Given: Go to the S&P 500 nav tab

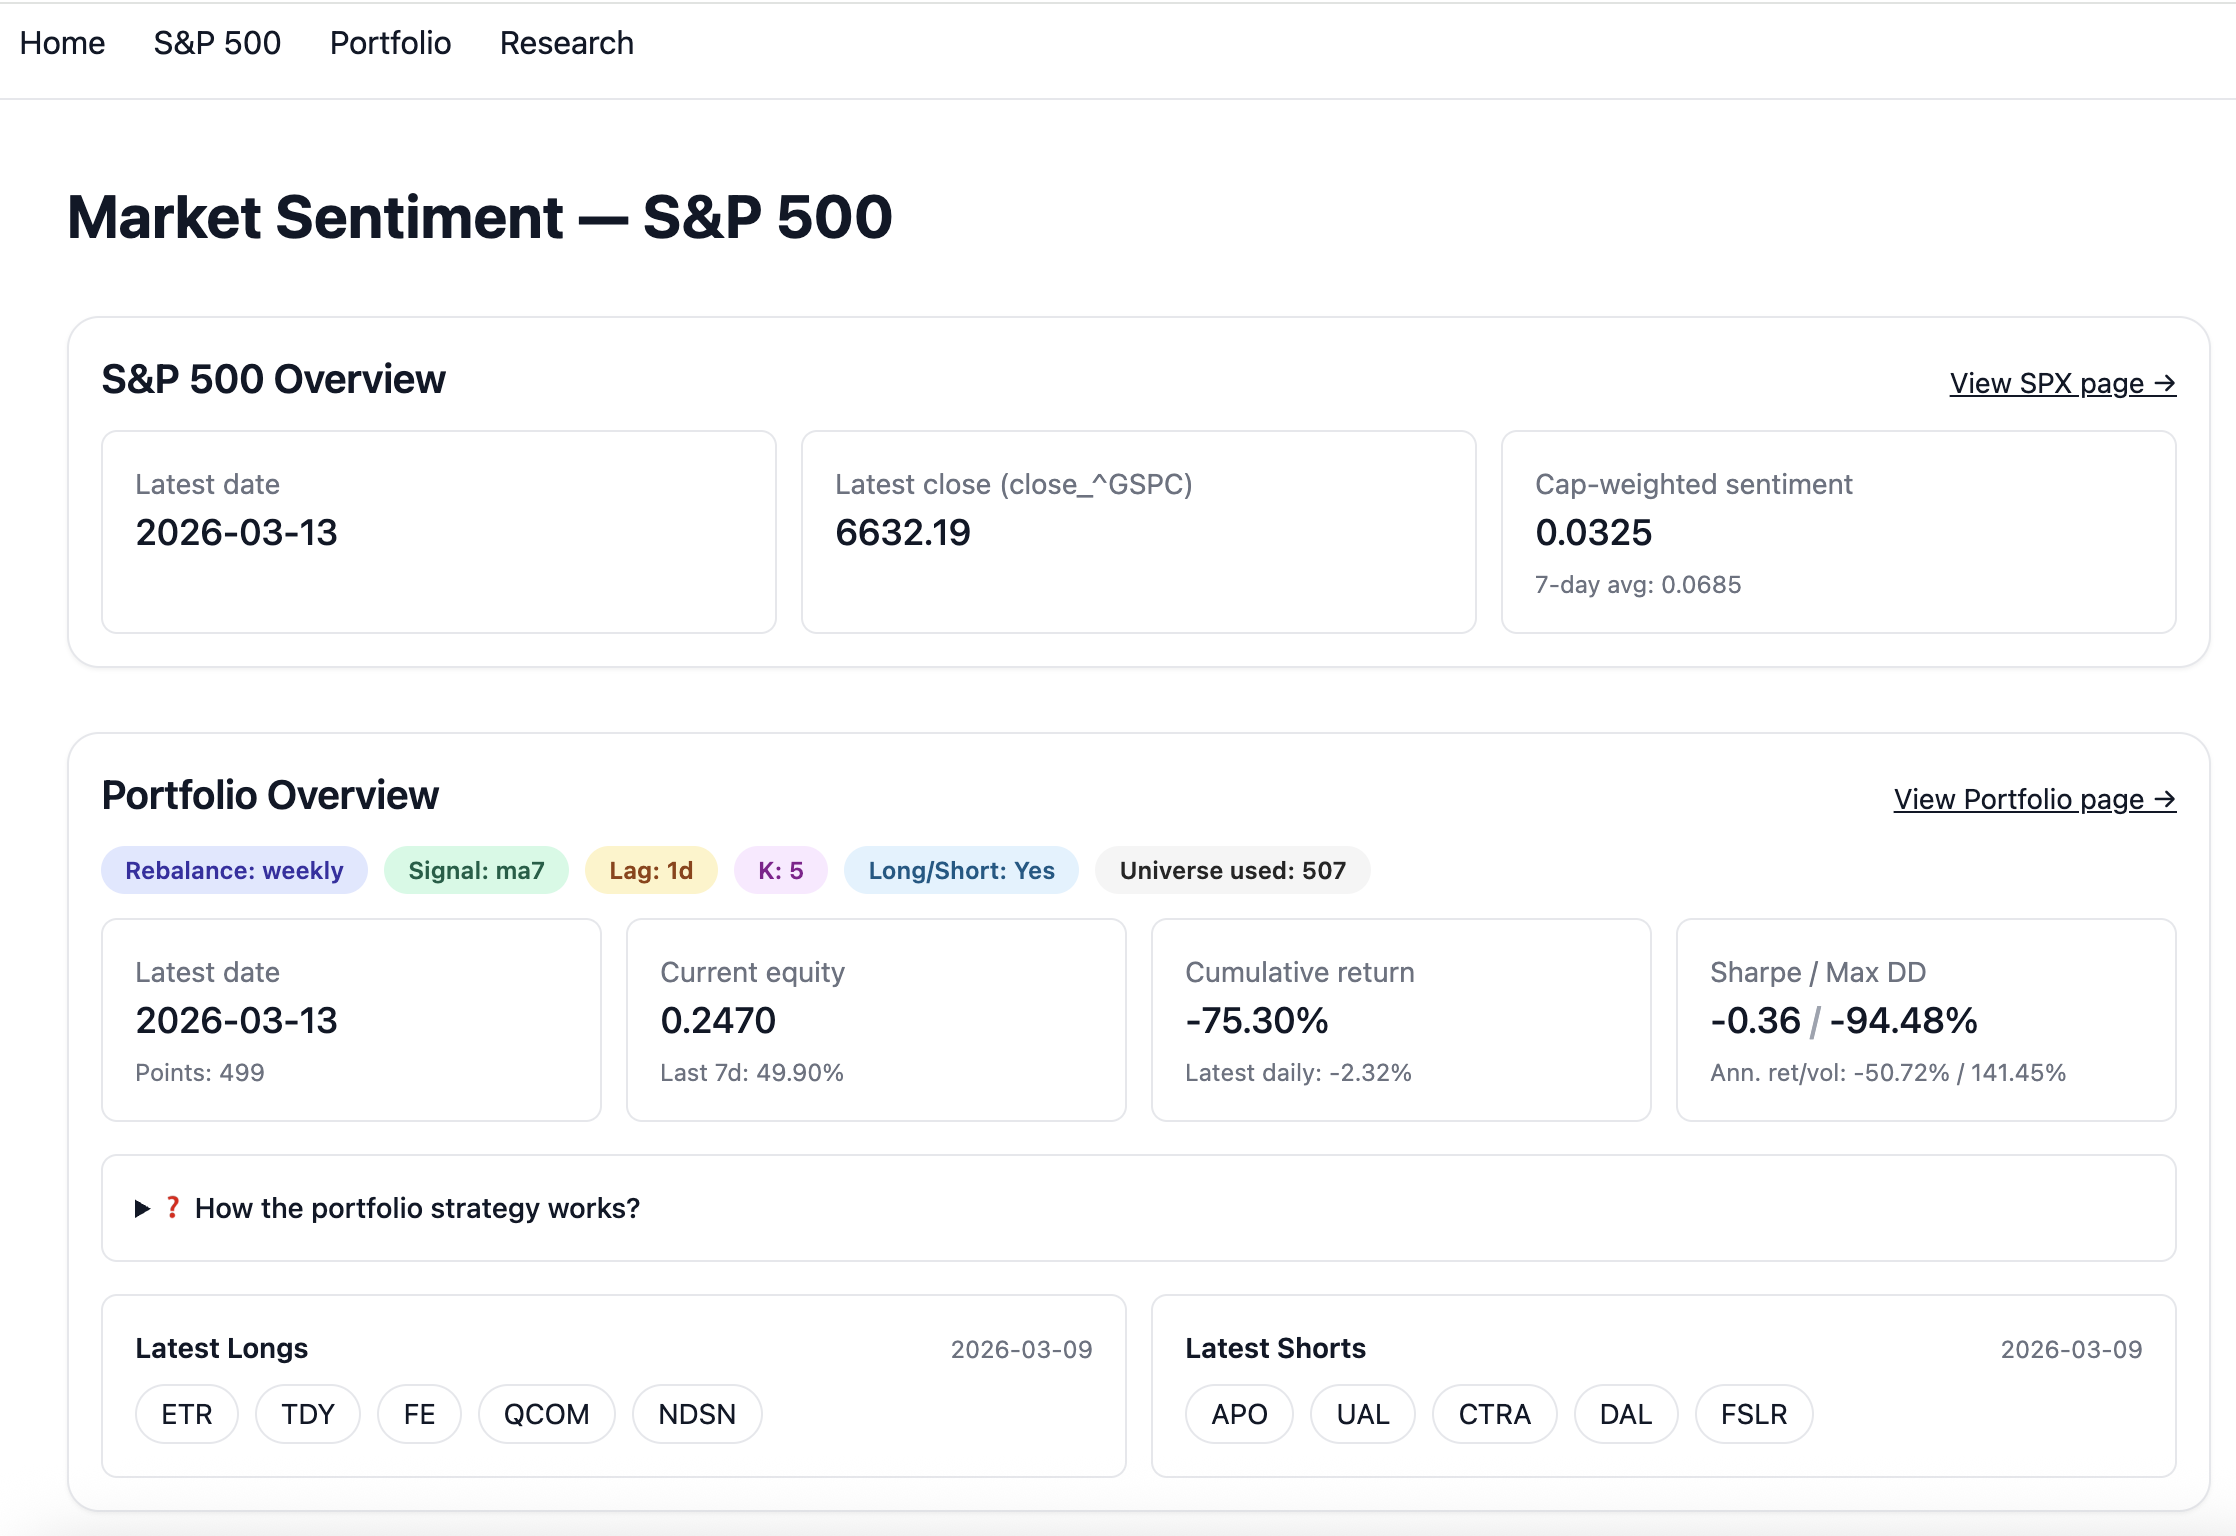Looking at the screenshot, I should click(217, 43).
